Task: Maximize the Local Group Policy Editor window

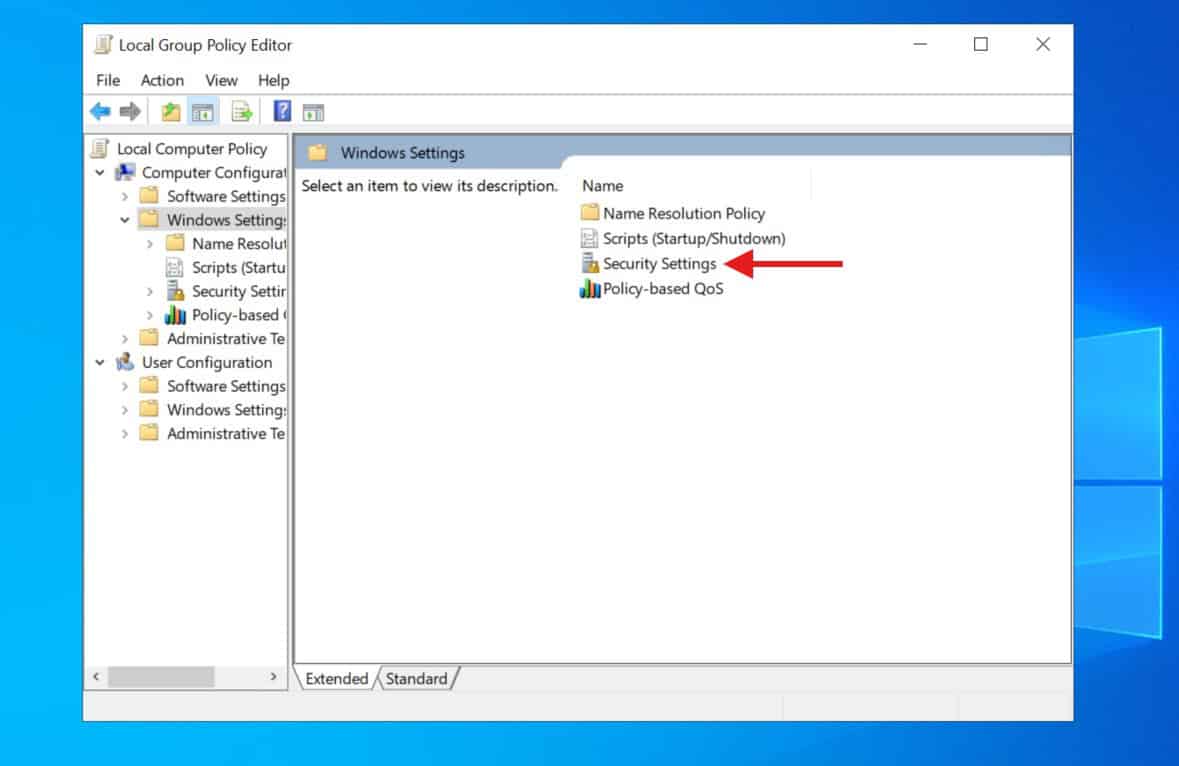Action: click(x=980, y=44)
